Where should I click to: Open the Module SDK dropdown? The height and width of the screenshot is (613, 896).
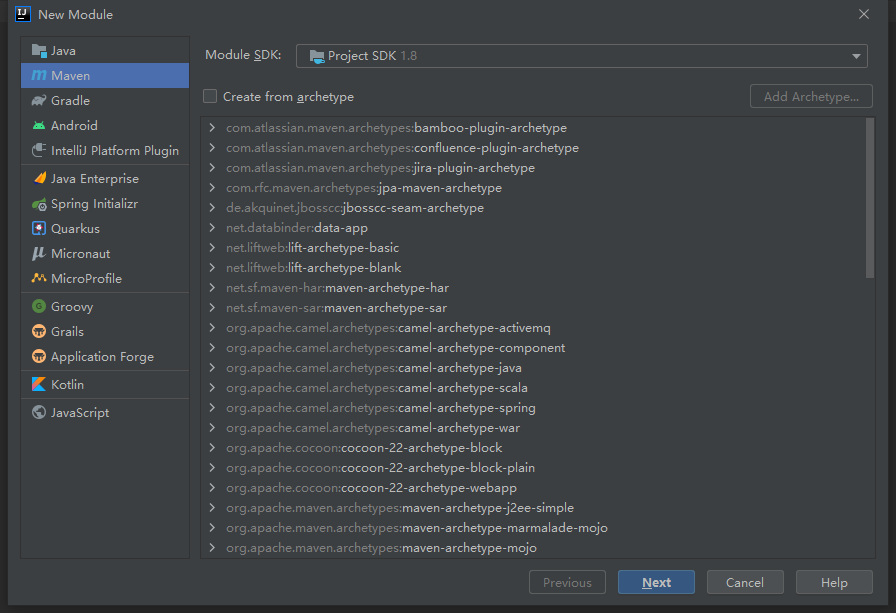coord(855,56)
